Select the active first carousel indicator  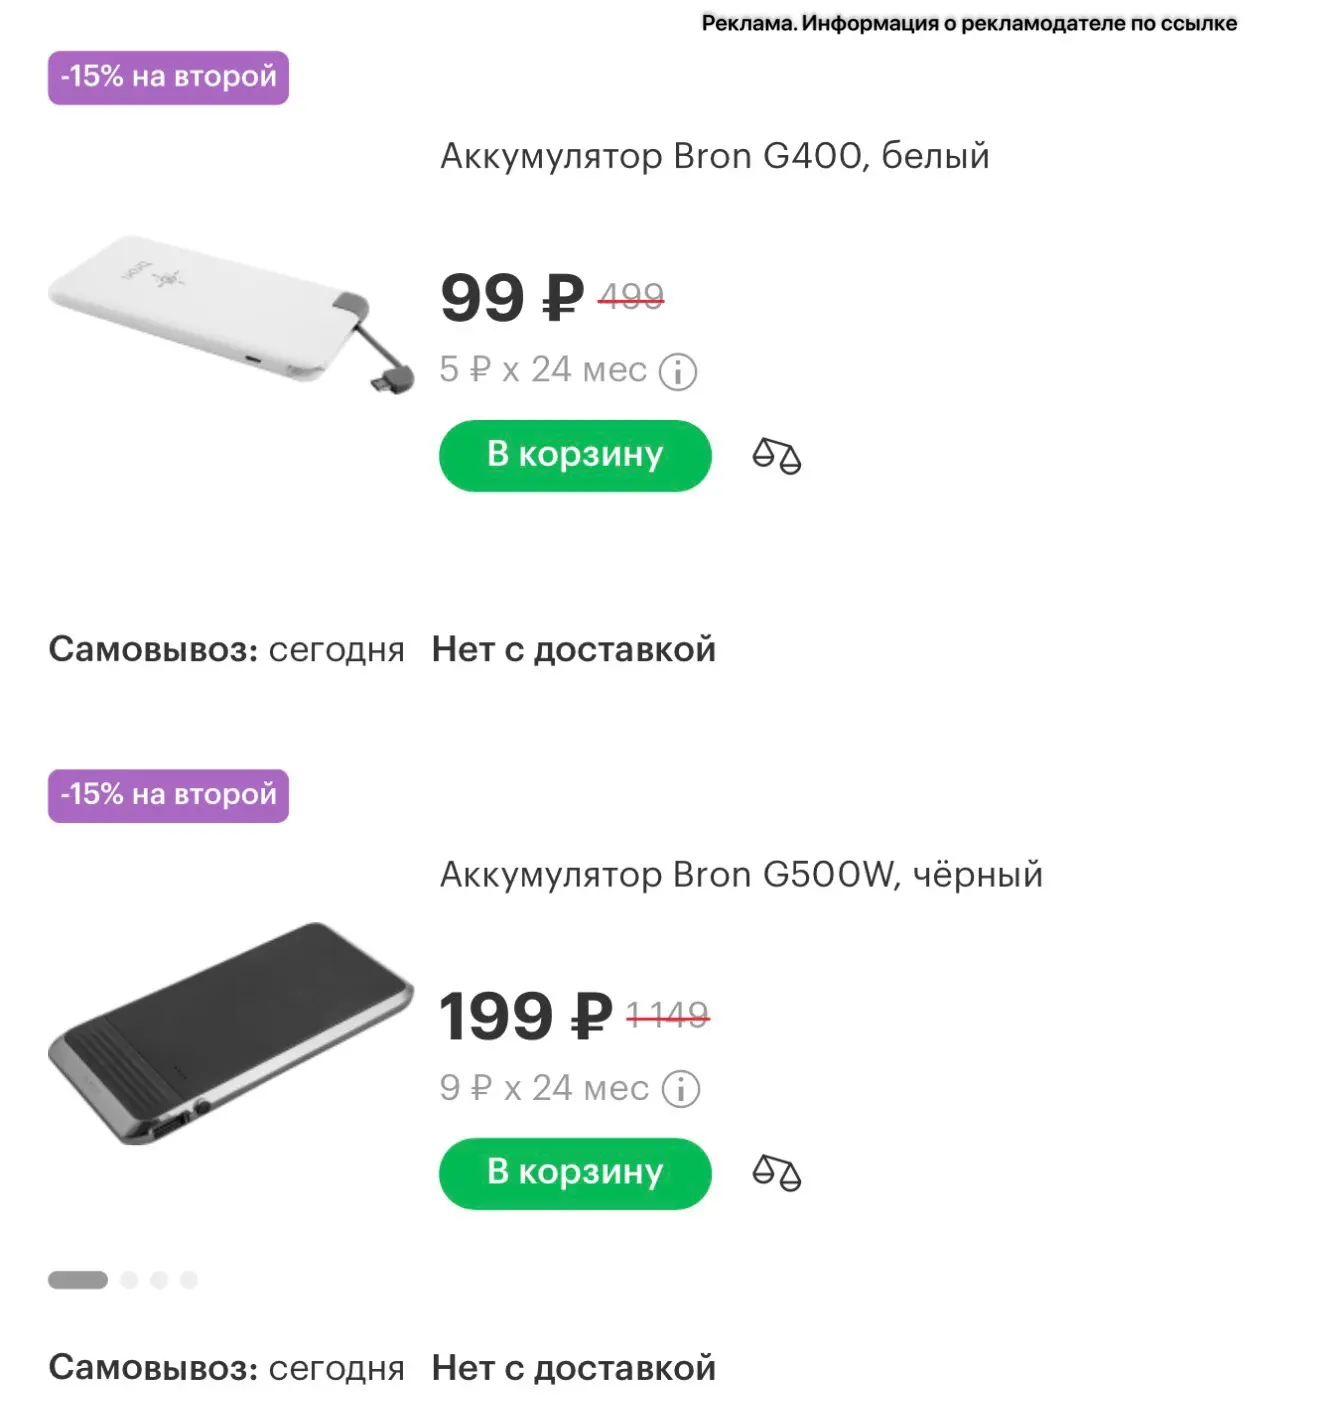(x=78, y=1280)
